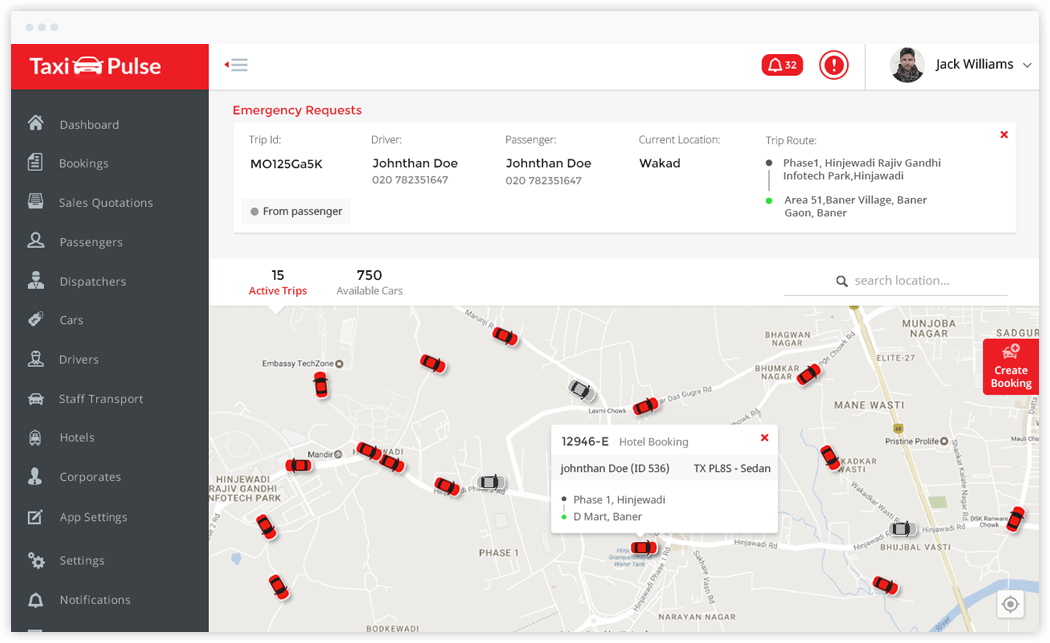Open the Cars section
Screen dimensions: 1050x643
pos(71,320)
